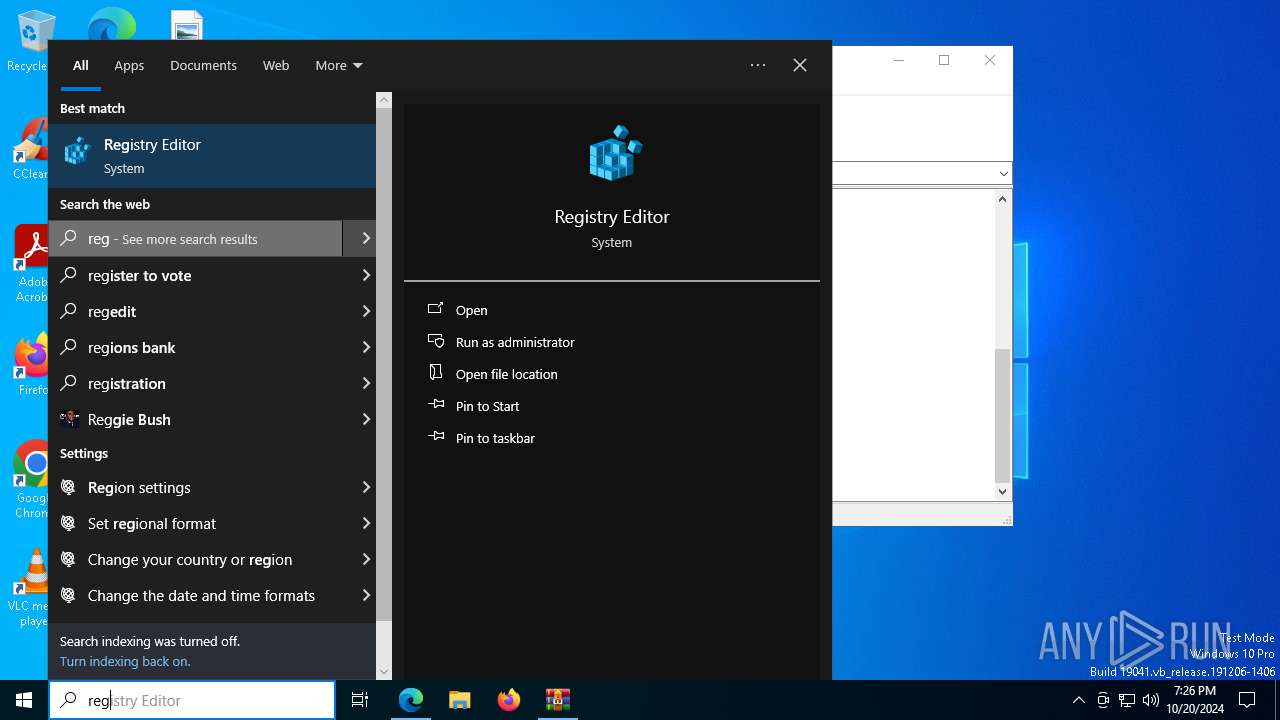Click the Region settings gear icon

68,487
